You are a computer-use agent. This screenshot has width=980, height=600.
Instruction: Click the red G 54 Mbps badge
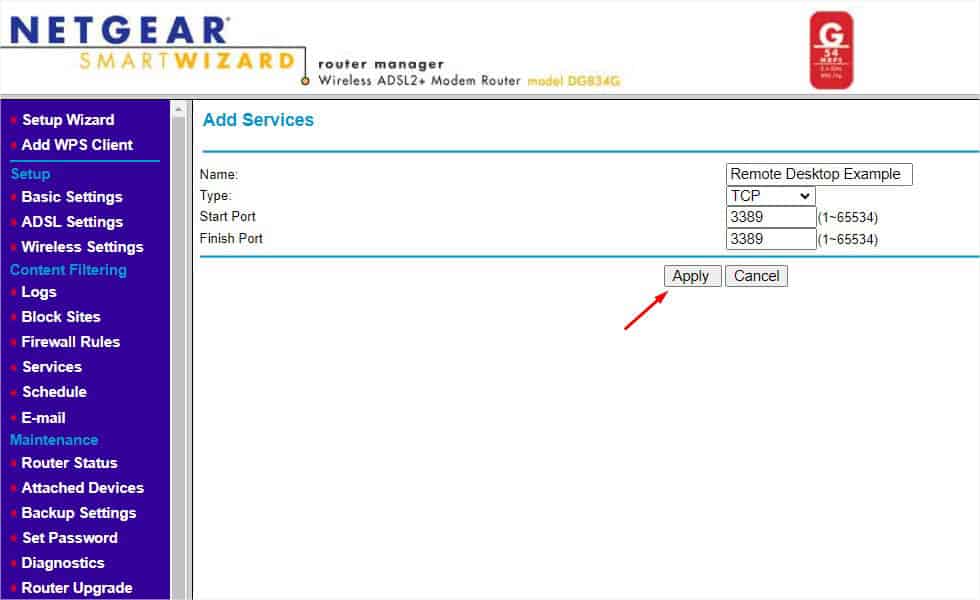[x=831, y=50]
